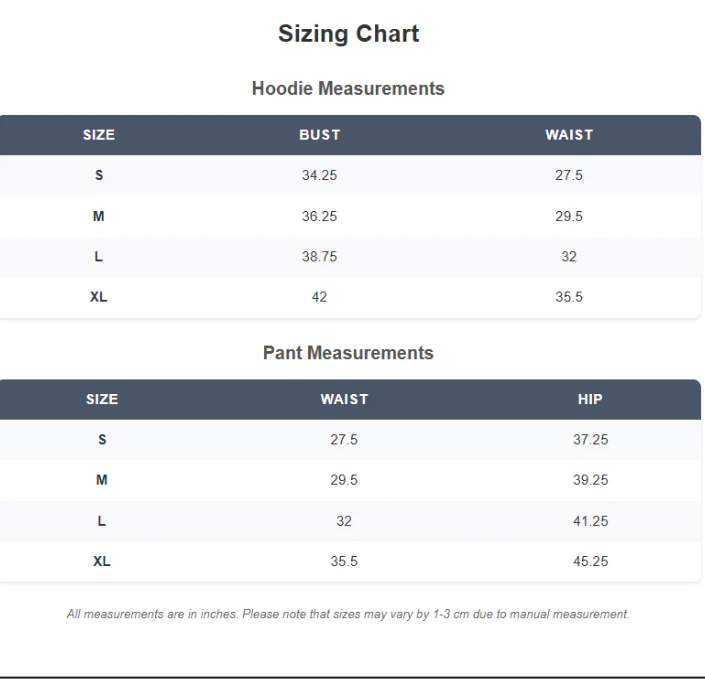This screenshot has height=685, width=705.
Task: Click pant hip value 41.25
Action: click(x=590, y=521)
